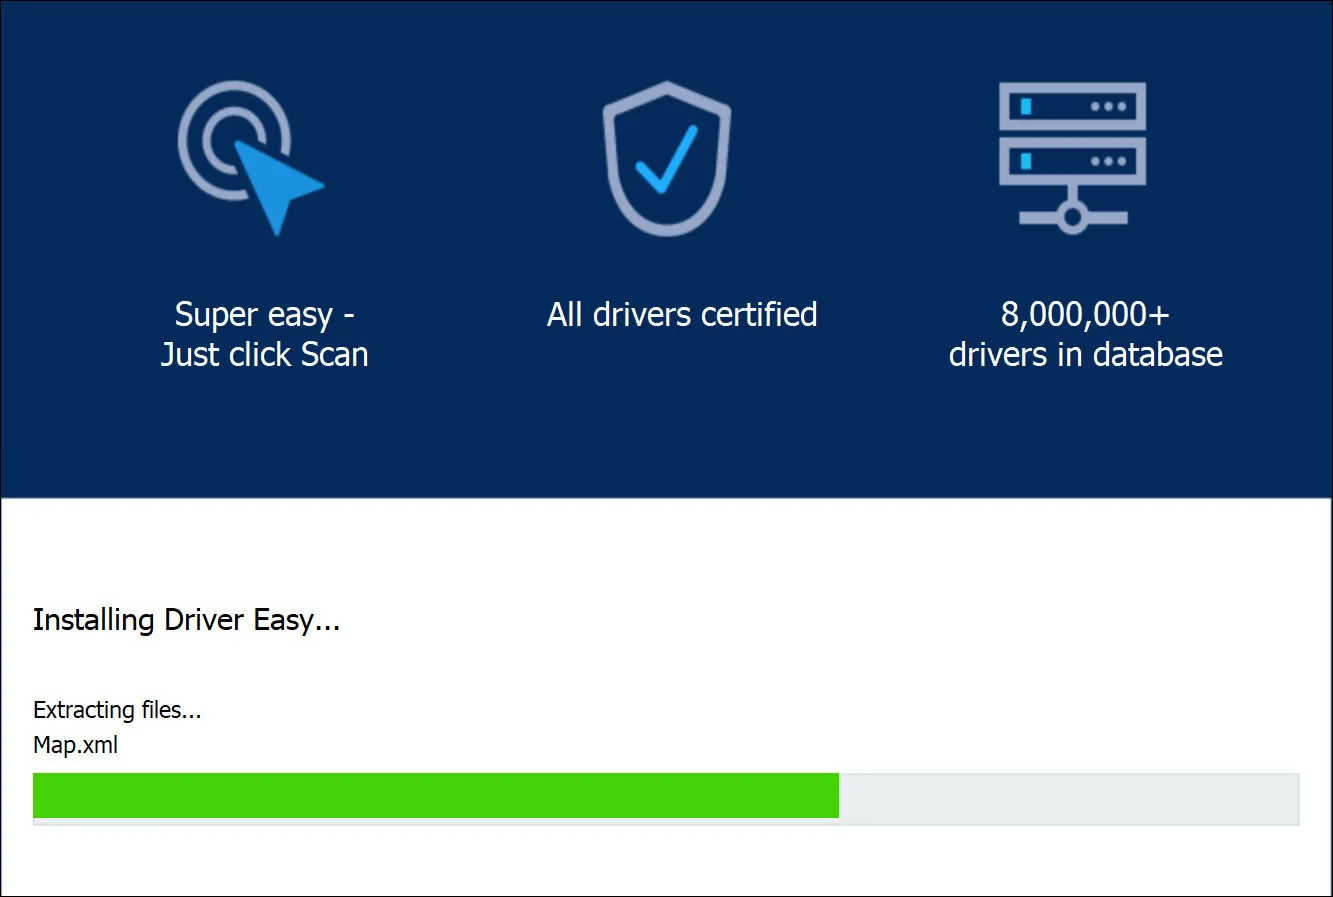Click the "Extracting files..." status text
The image size is (1333, 897).
click(117, 710)
